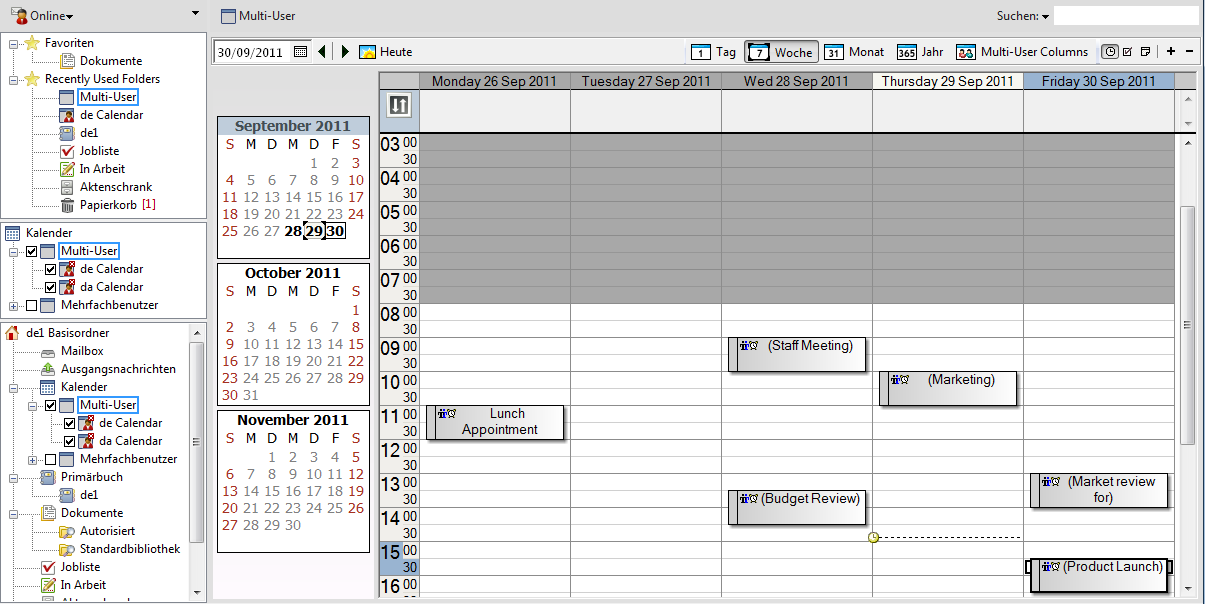1205x604 pixels.
Task: Collapse the Primärbuch node
Action: (x=14, y=477)
